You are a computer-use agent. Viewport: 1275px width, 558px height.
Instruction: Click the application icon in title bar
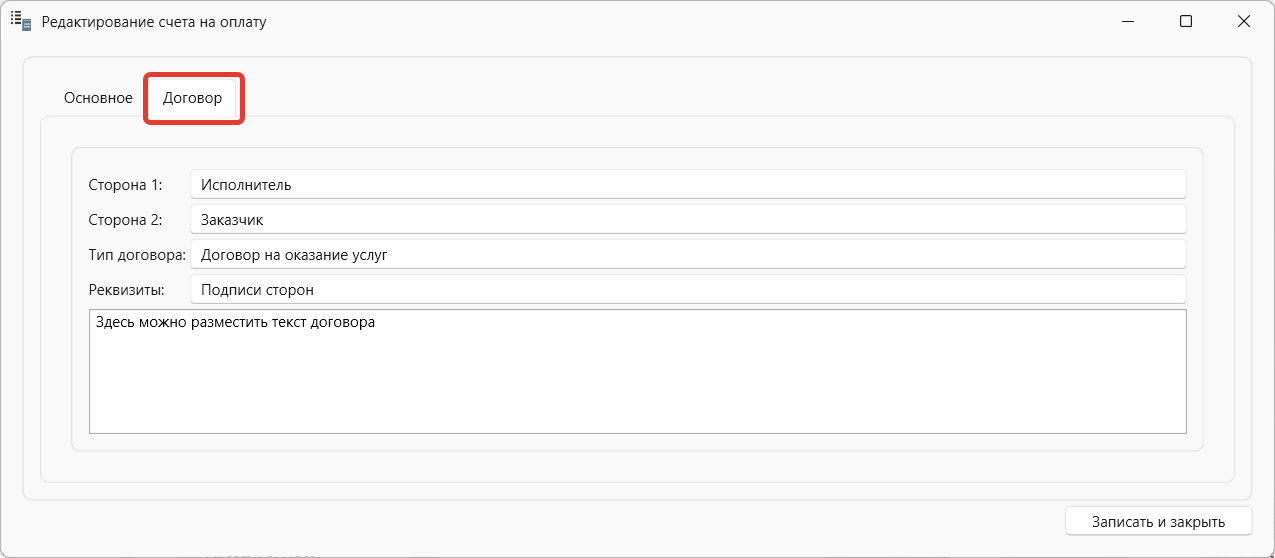coord(21,21)
